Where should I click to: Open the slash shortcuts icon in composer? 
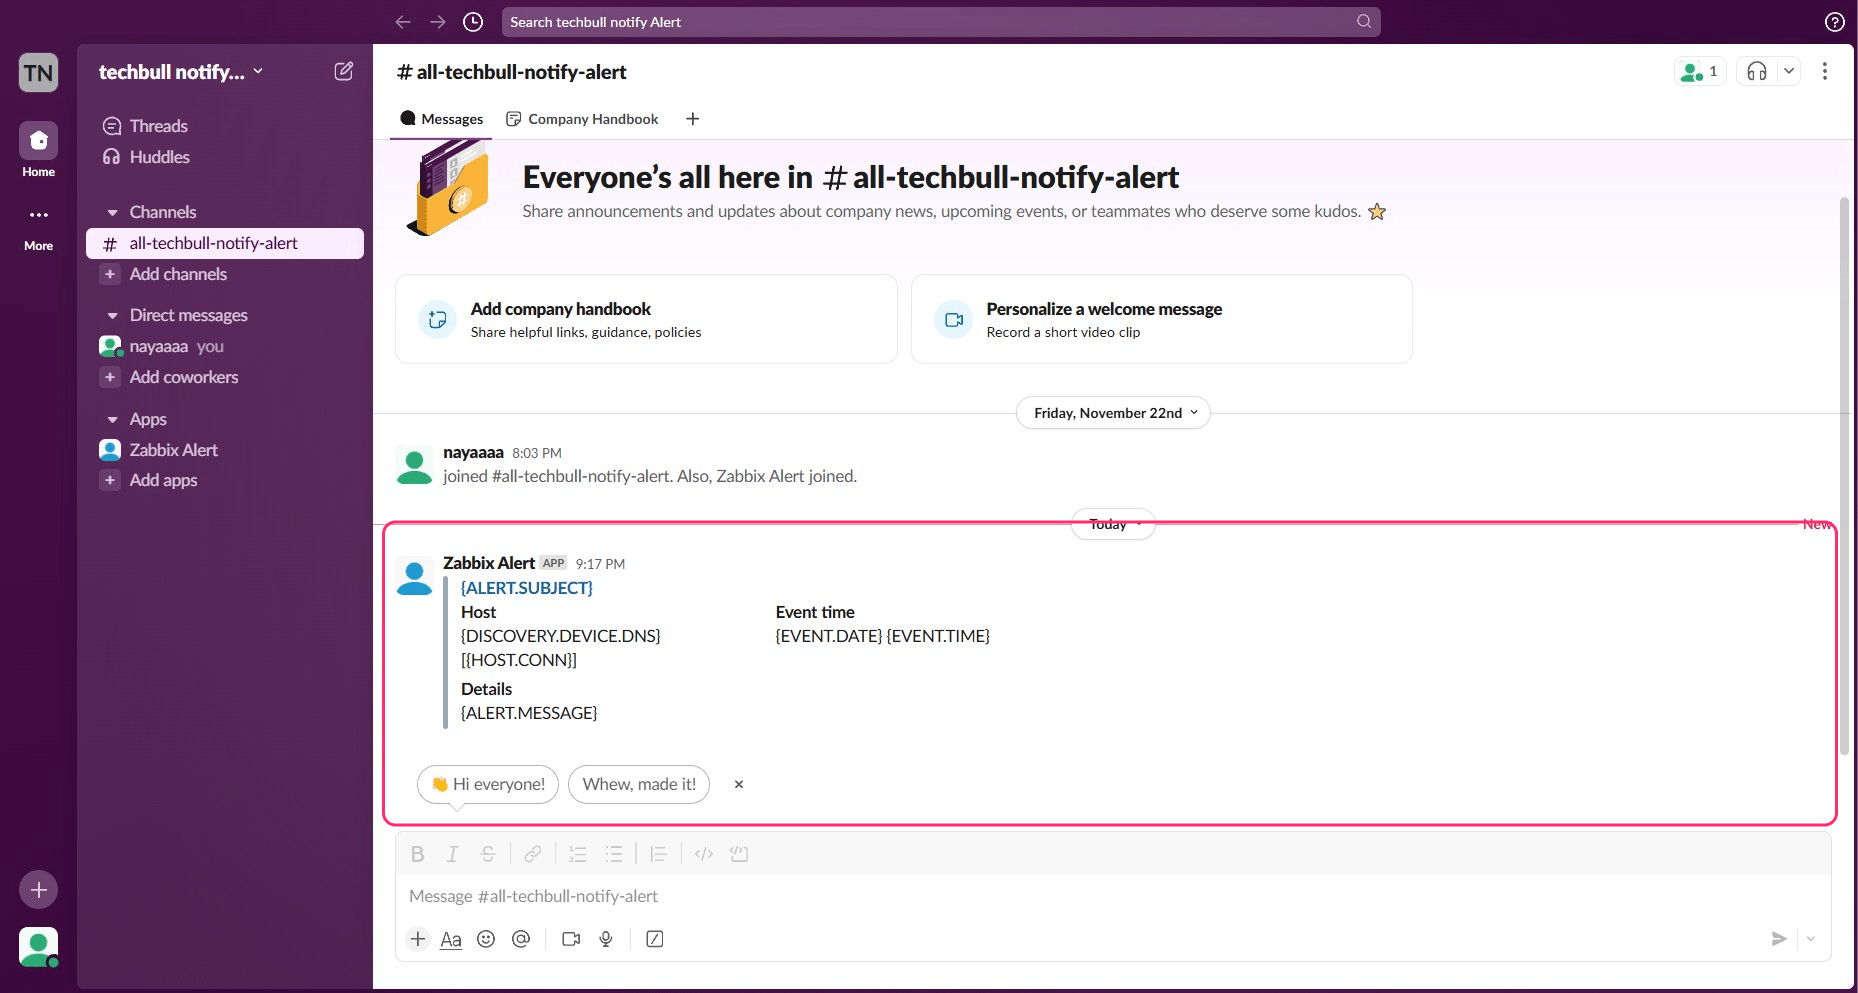655,939
